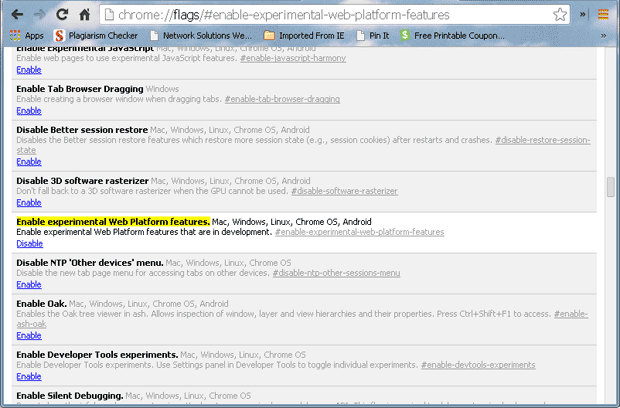620x408 pixels.
Task: Click the highlighted 'Enable experimental Web Platform features.' title
Action: [x=113, y=222]
